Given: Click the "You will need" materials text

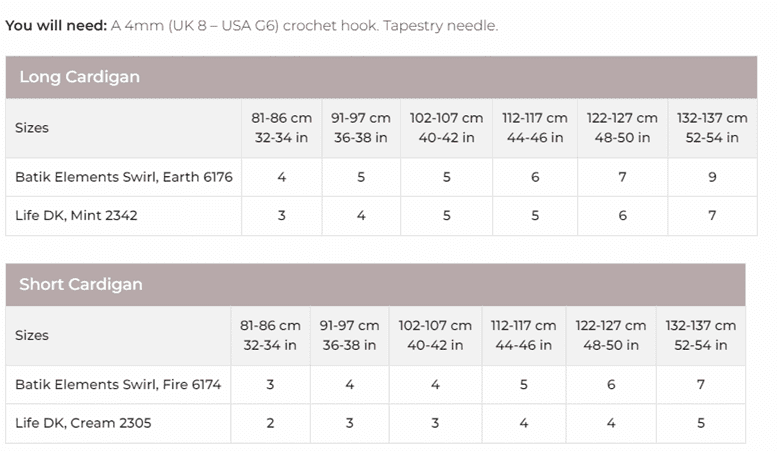Looking at the screenshot, I should click(251, 25).
